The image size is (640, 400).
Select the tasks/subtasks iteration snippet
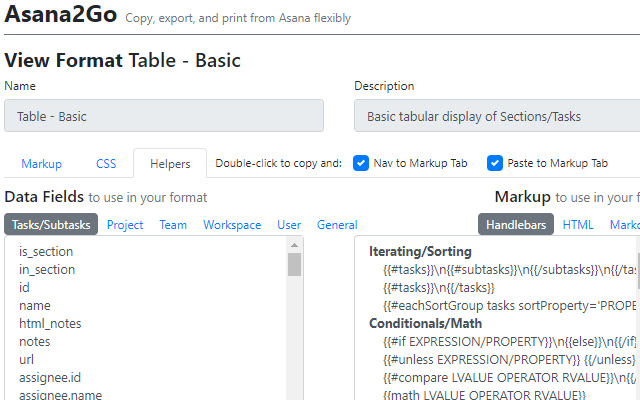coord(509,269)
